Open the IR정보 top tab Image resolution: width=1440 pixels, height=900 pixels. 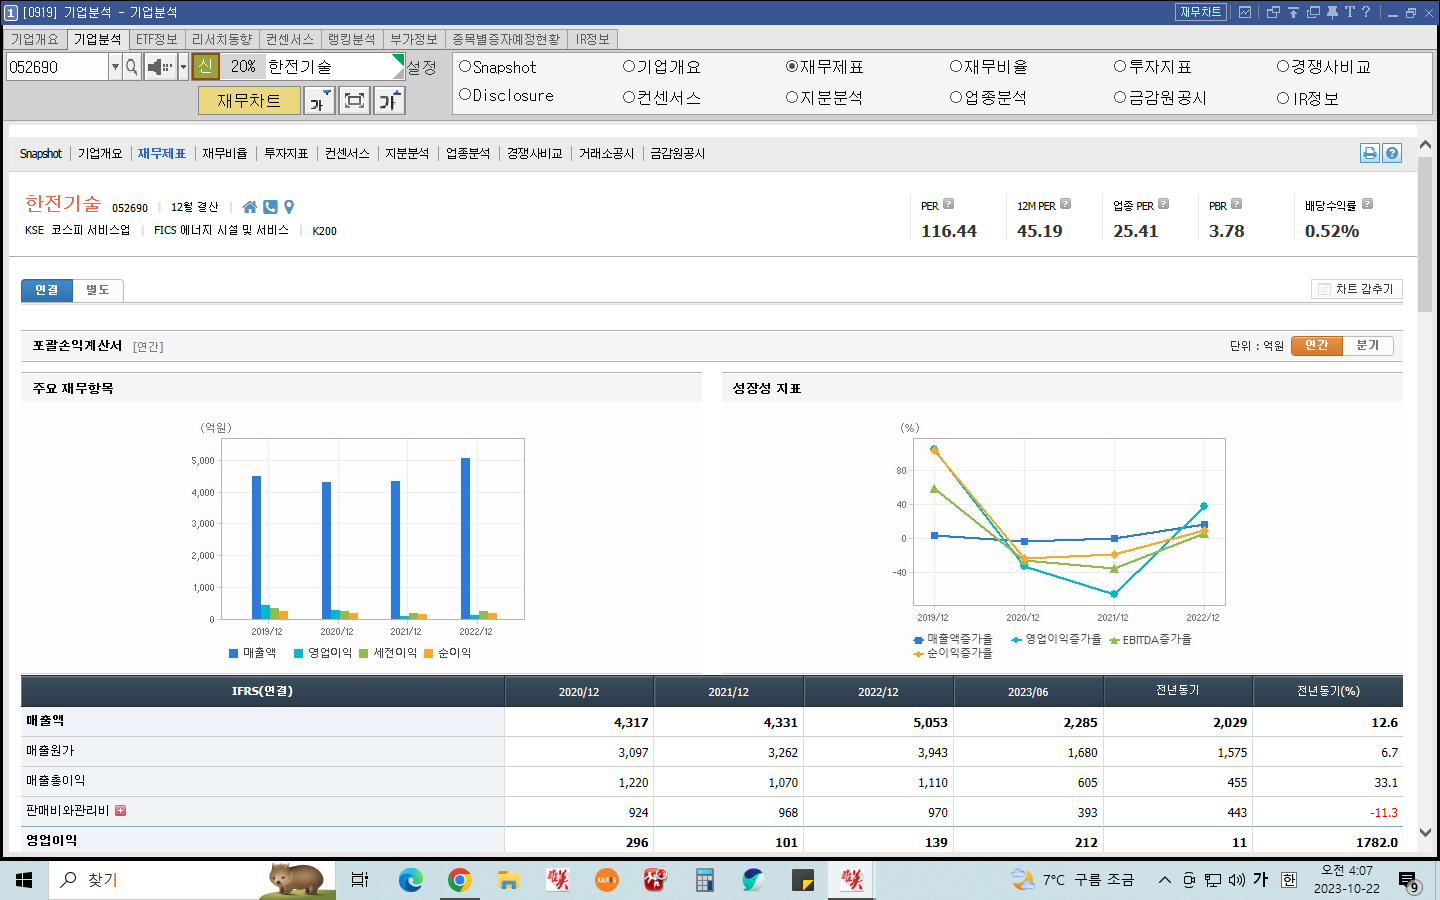[593, 39]
